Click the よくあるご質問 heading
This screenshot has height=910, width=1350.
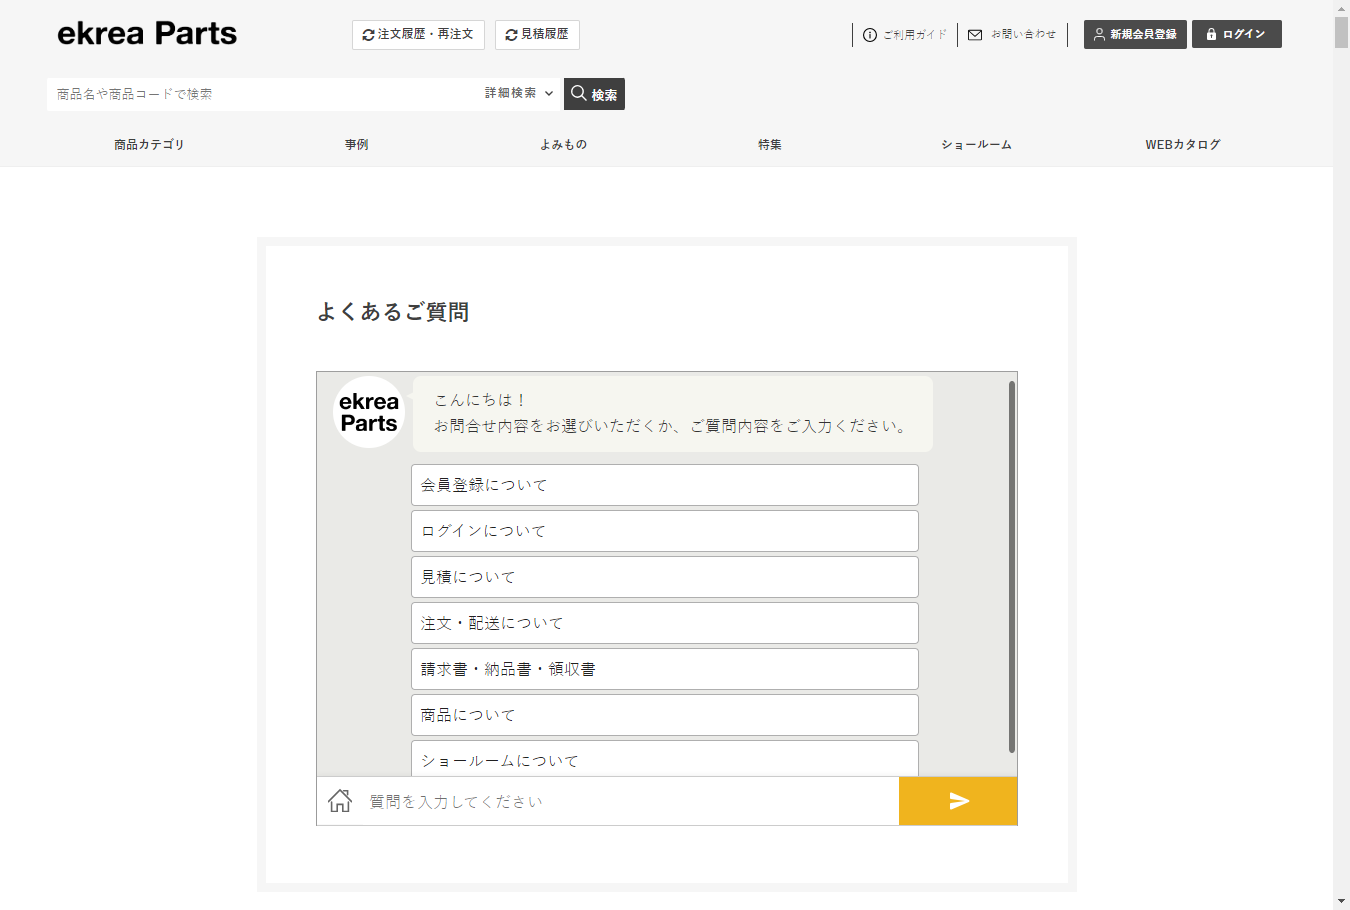(393, 312)
